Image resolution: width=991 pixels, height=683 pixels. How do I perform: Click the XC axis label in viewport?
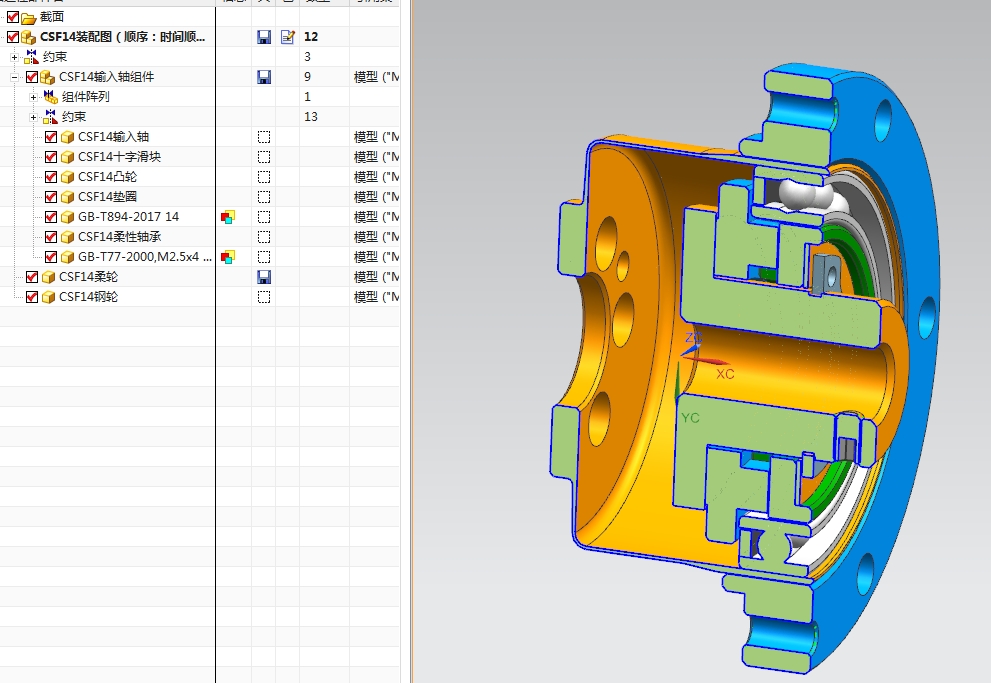coord(725,374)
